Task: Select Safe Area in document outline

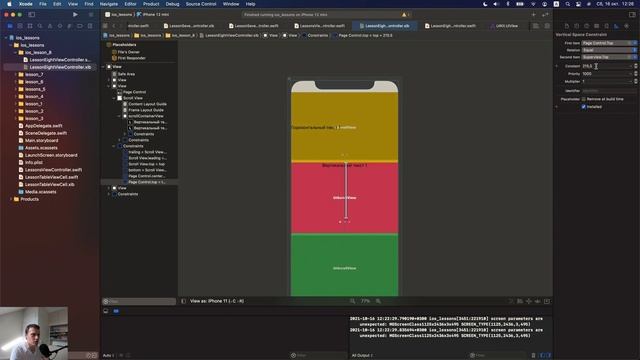Action: (x=126, y=74)
